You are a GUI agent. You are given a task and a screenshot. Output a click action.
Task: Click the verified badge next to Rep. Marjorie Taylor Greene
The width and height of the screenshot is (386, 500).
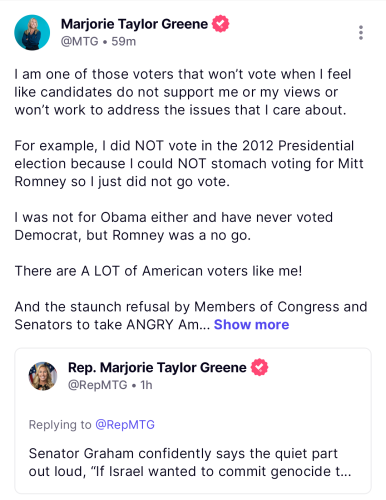259,367
